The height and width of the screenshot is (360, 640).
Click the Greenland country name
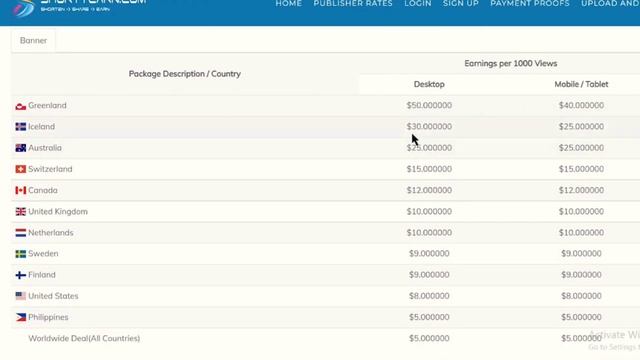click(47, 105)
